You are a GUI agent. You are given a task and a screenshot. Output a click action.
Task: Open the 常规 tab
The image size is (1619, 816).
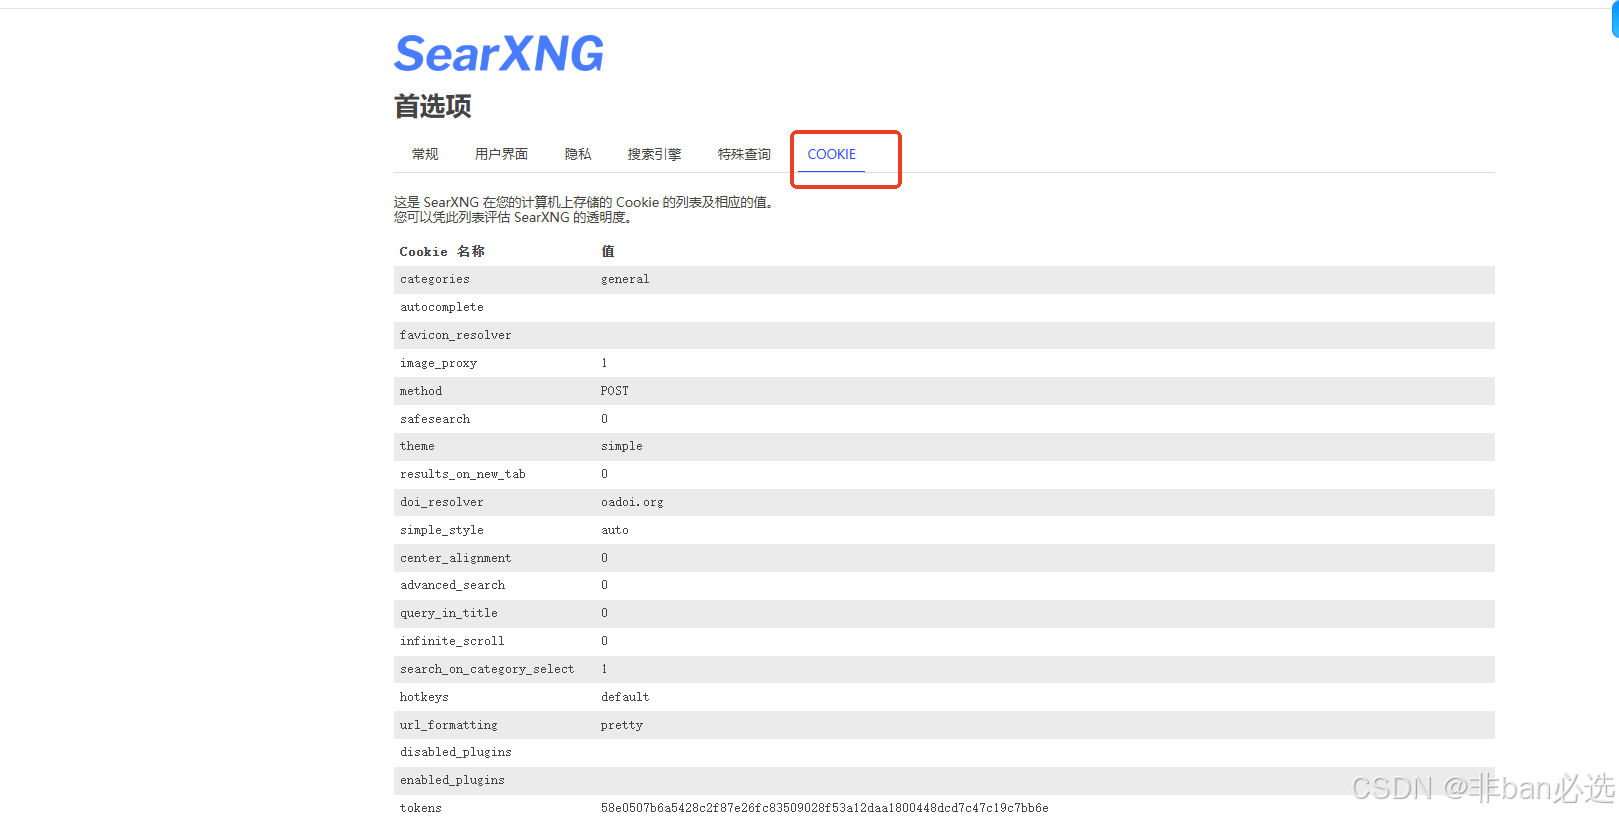[x=425, y=154]
